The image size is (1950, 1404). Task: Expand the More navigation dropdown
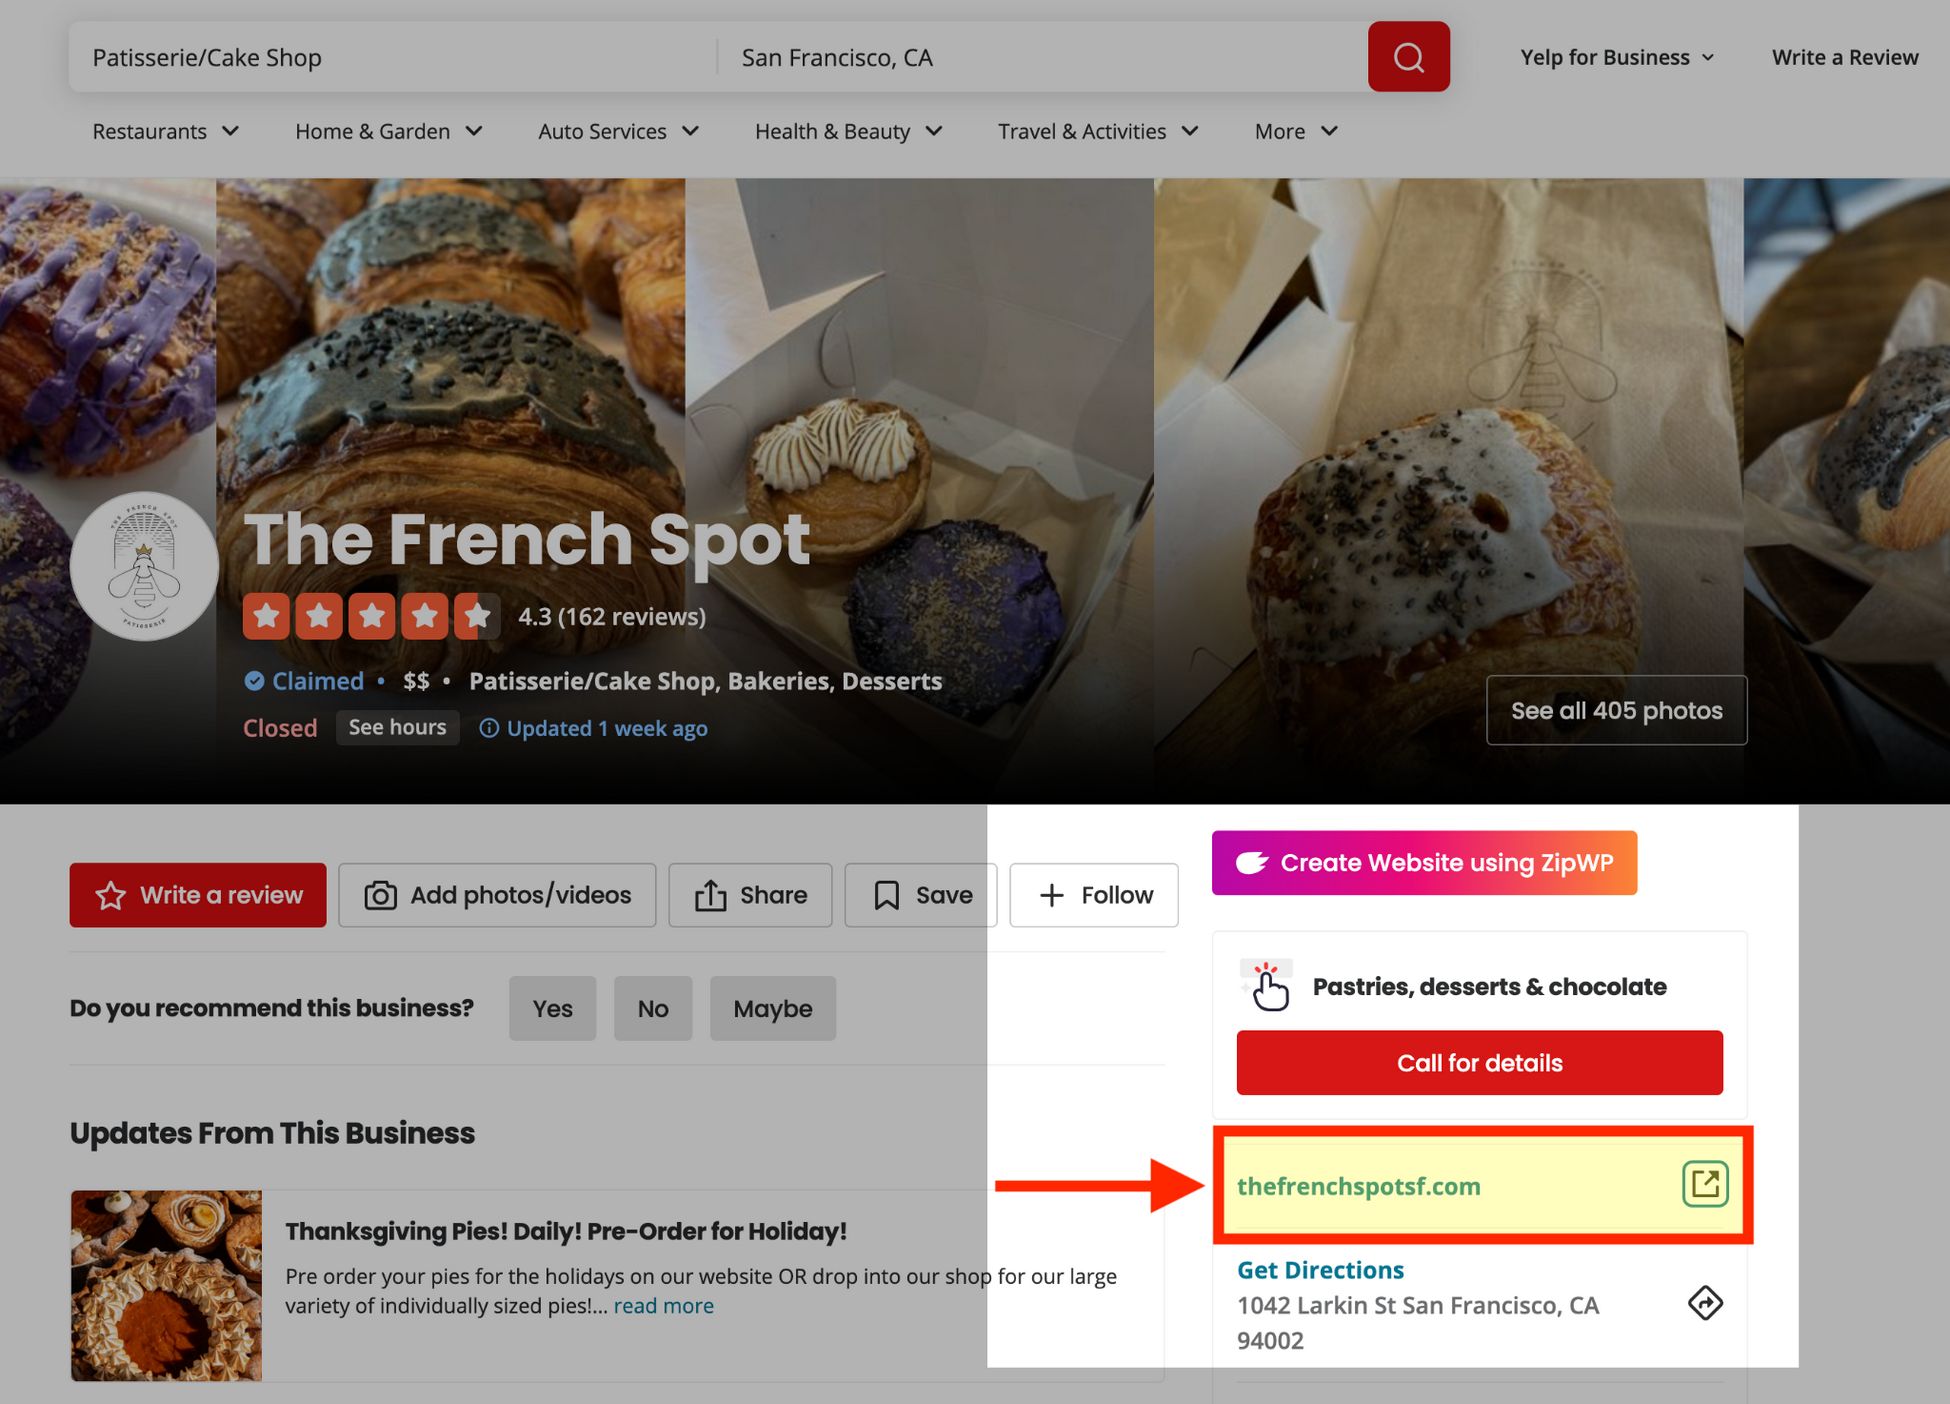click(1295, 131)
